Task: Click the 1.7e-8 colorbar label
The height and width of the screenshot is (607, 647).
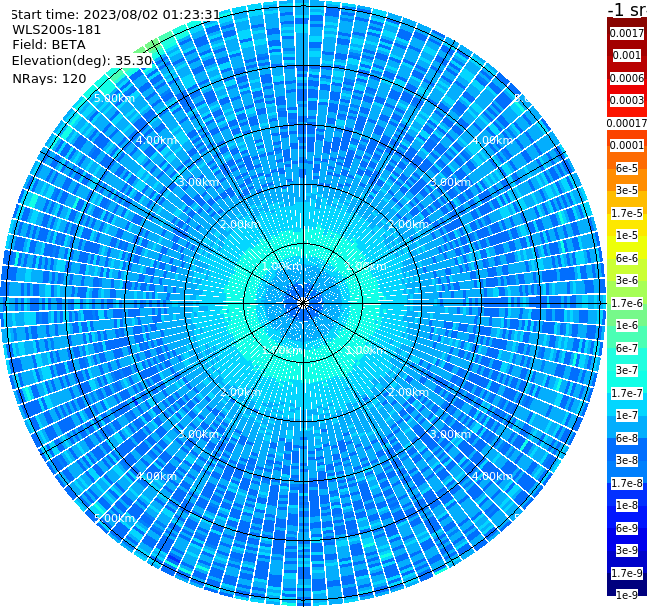Action: pyautogui.click(x=627, y=483)
